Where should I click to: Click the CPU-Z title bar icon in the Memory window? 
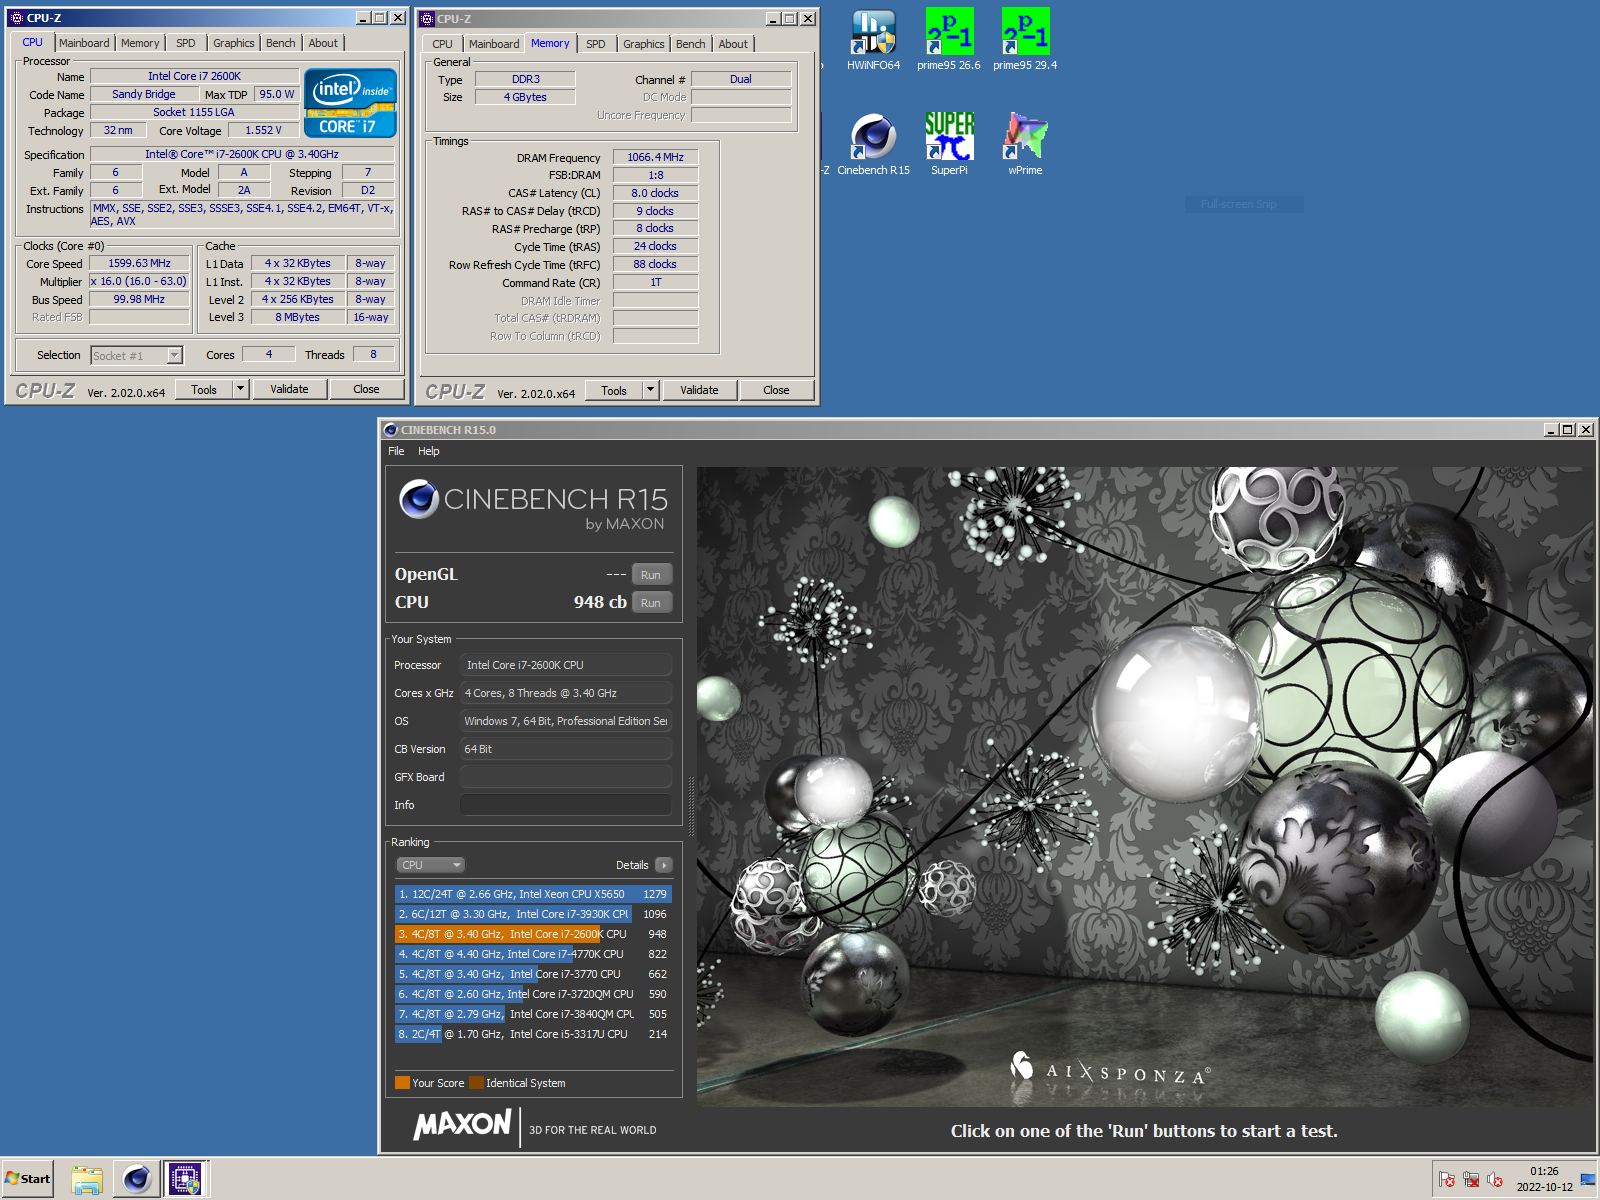(x=427, y=19)
